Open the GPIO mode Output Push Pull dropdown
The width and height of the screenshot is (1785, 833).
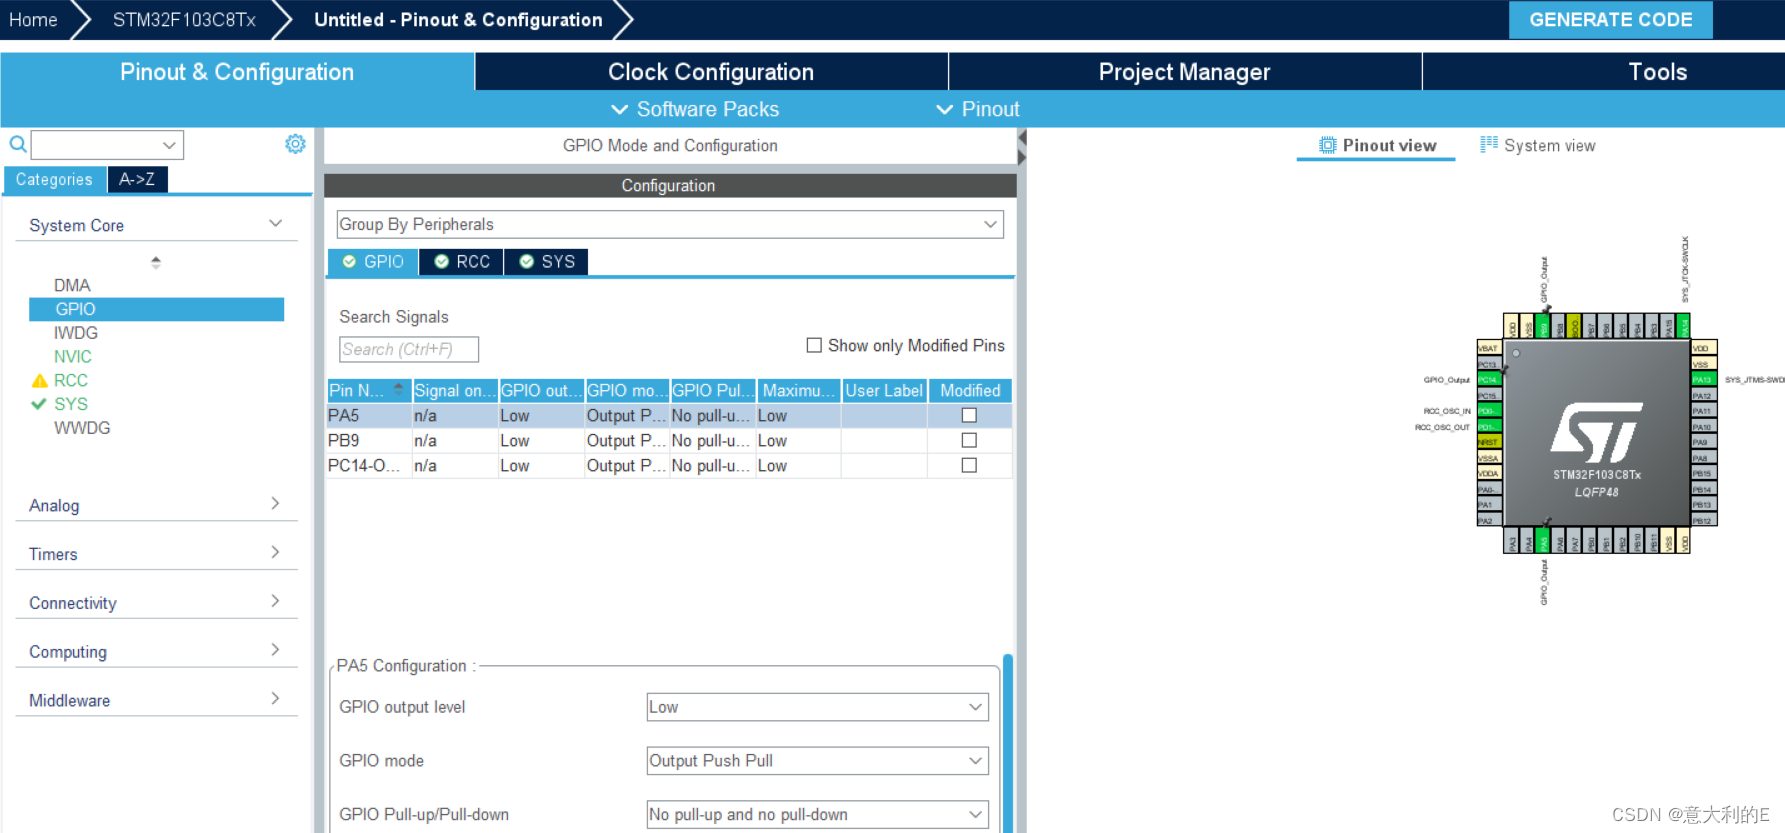pyautogui.click(x=817, y=761)
